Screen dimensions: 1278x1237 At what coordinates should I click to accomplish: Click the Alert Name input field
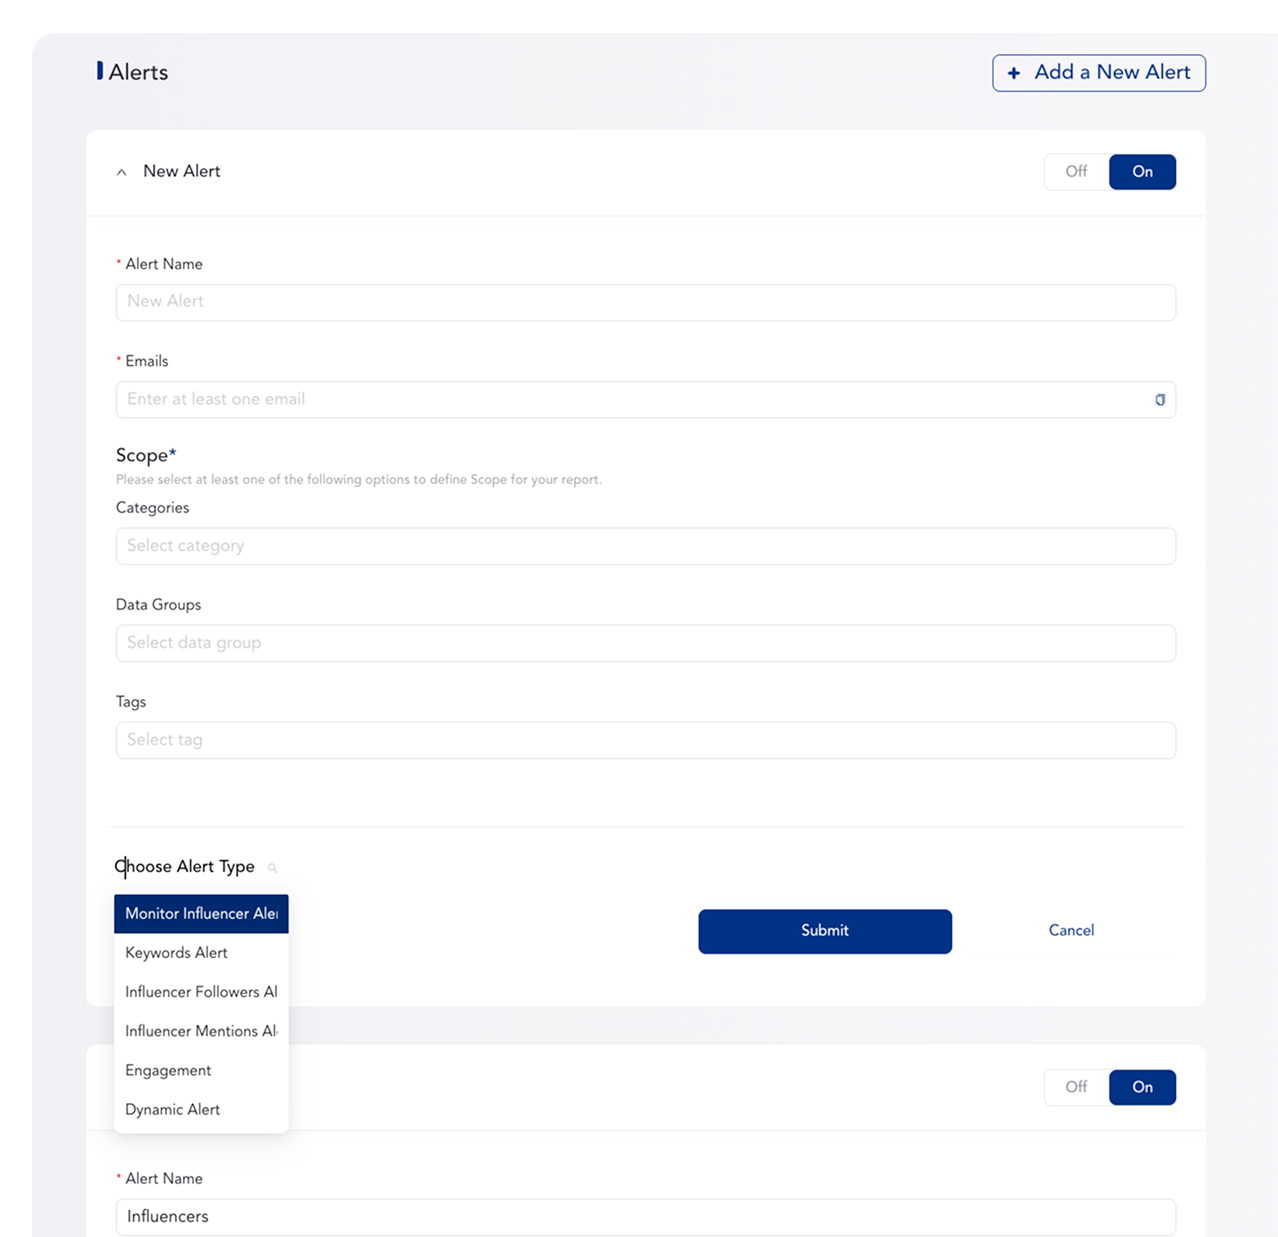click(x=645, y=302)
